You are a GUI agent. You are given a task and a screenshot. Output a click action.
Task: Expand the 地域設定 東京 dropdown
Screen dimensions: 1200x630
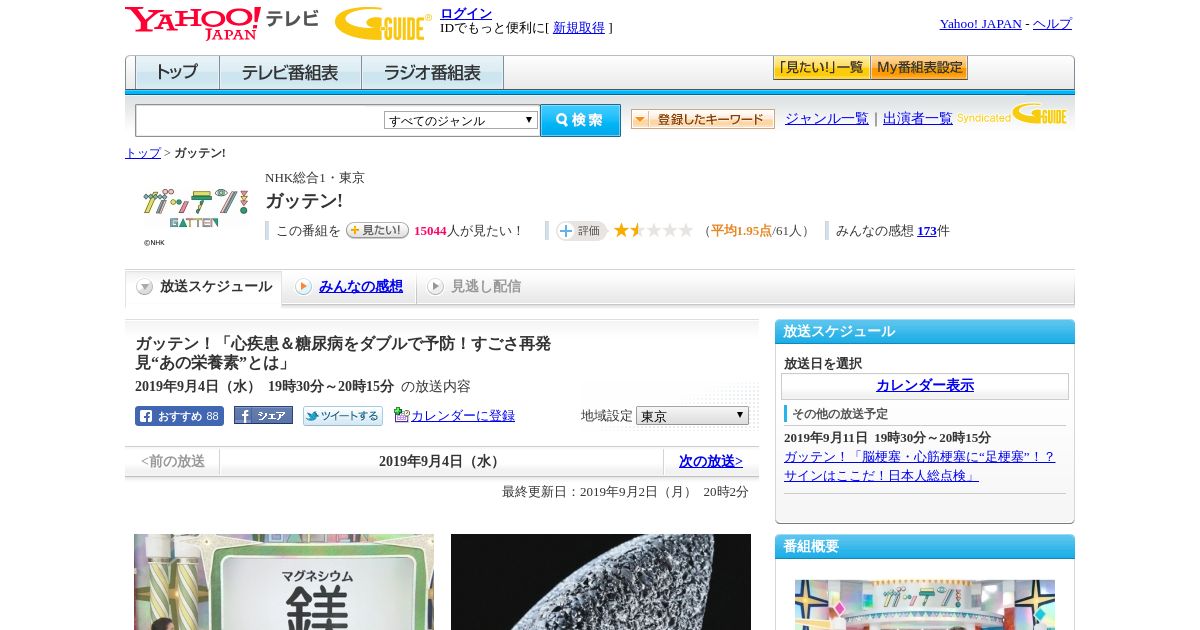click(x=692, y=415)
